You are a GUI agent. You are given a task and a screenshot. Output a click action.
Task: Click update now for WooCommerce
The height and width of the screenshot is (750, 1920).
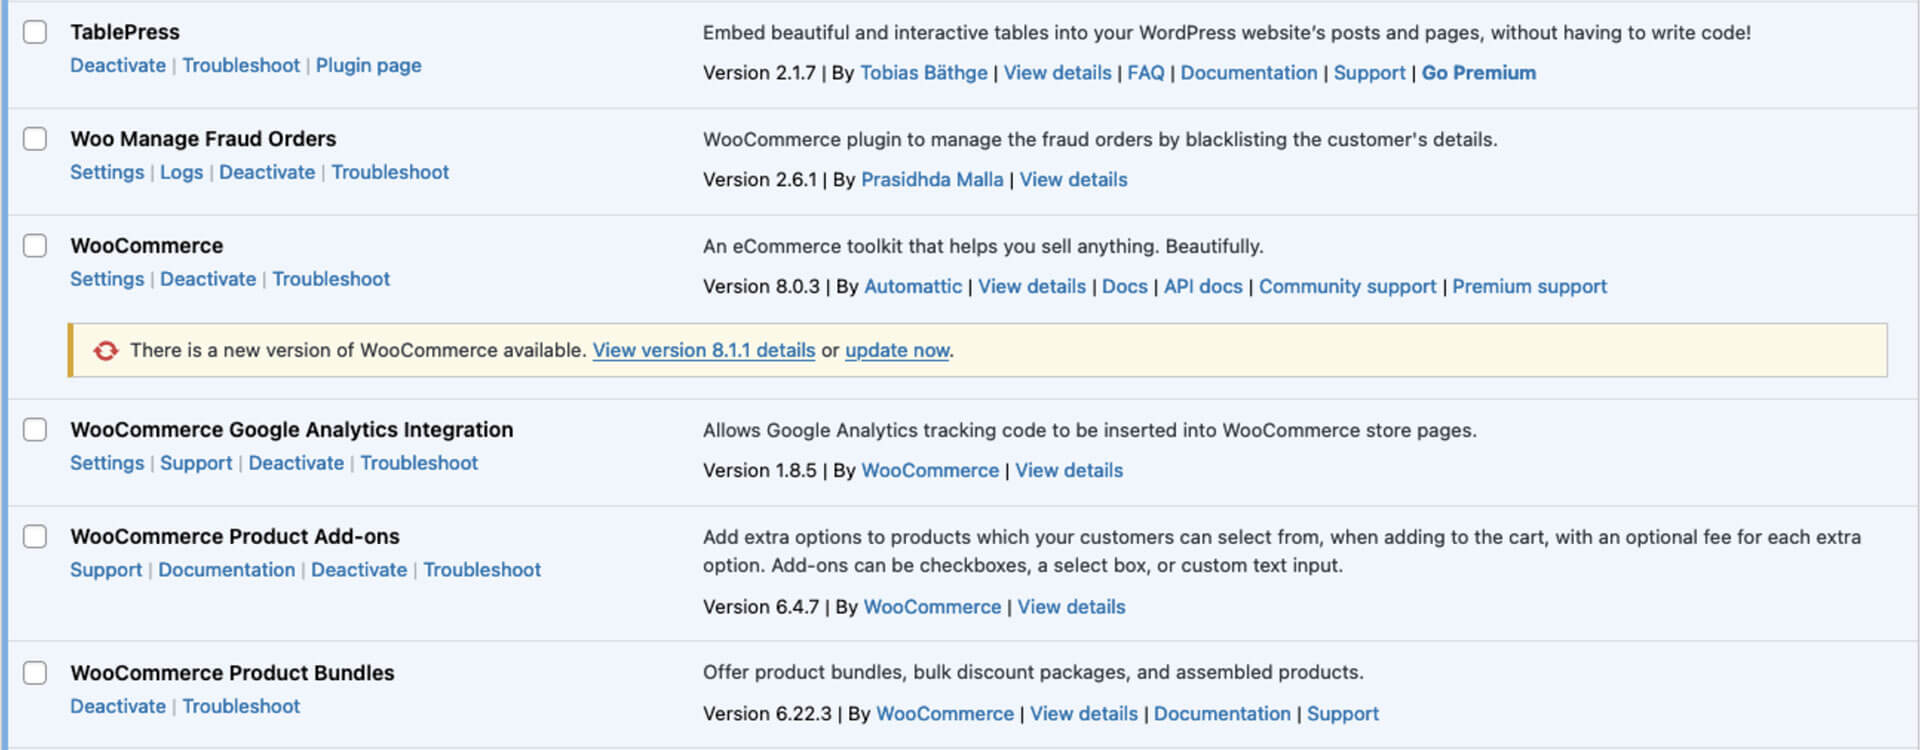(x=897, y=351)
